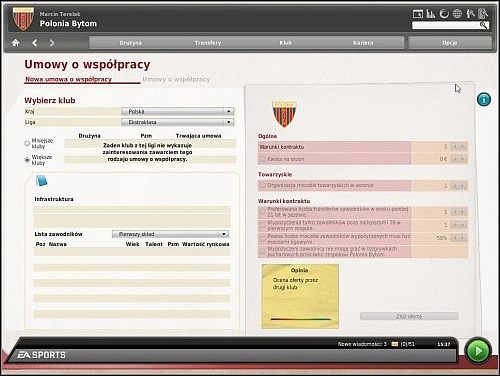
Task: Open the player search icon
Action: click(470, 14)
